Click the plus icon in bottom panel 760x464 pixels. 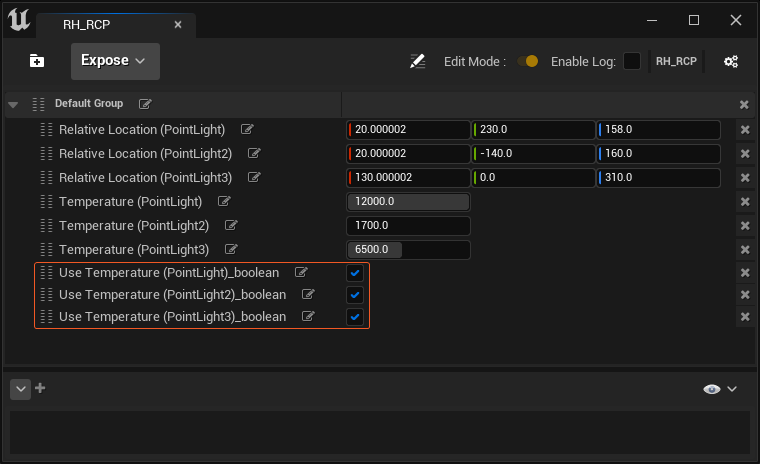coord(41,388)
